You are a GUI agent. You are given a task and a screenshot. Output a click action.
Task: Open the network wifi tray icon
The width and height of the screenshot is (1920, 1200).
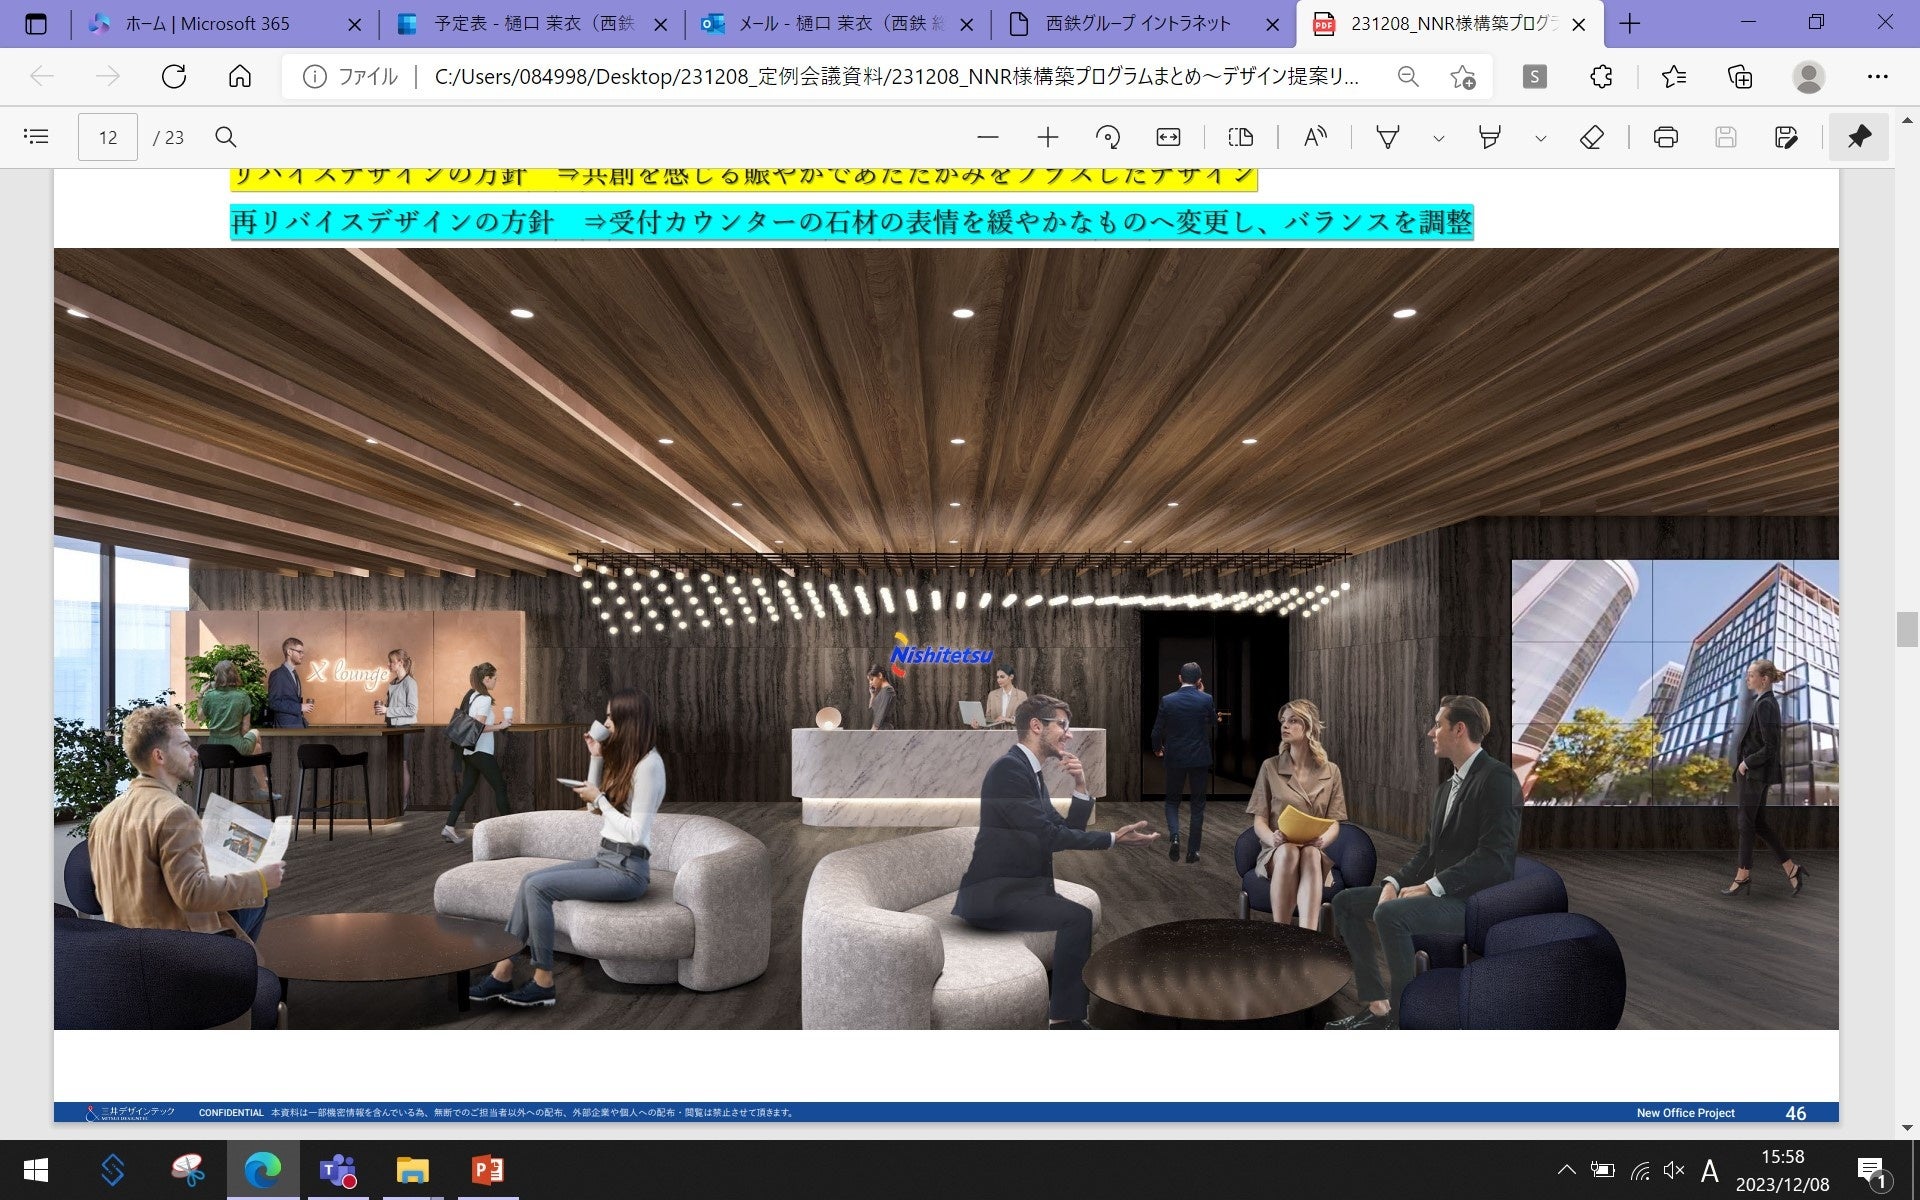pos(1640,1170)
